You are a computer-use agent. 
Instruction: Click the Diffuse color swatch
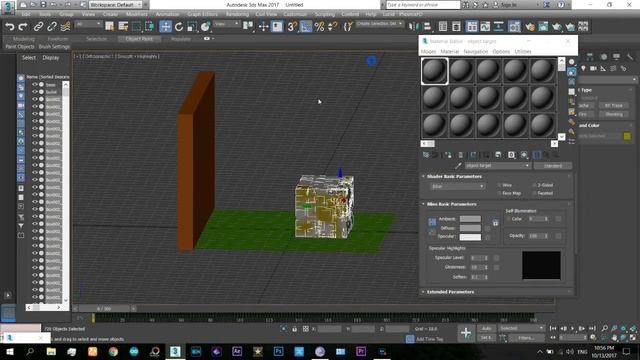pos(470,228)
